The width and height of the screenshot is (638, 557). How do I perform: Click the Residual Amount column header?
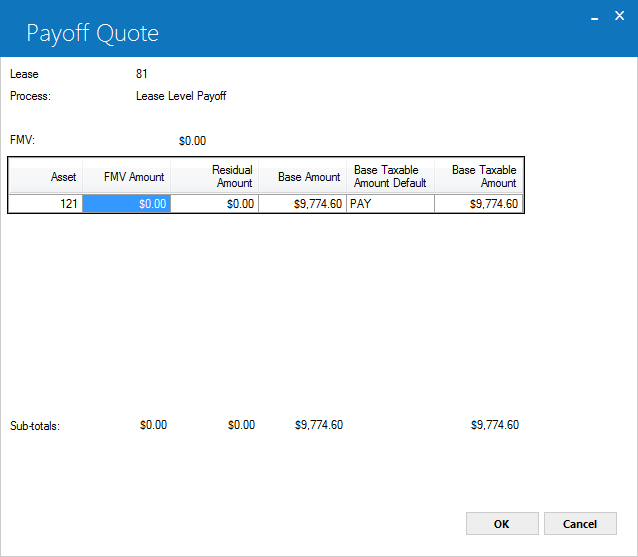point(214,176)
